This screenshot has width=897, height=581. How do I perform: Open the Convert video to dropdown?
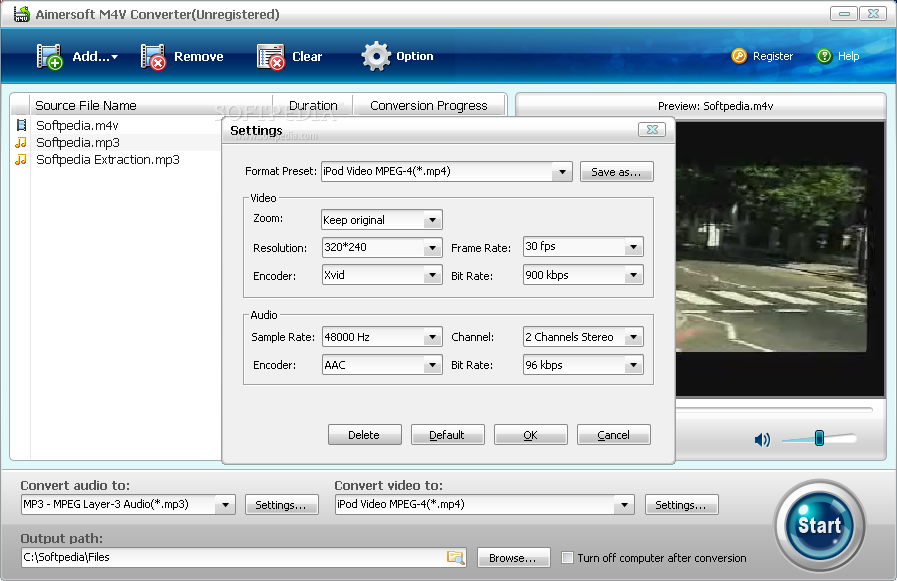tap(624, 505)
